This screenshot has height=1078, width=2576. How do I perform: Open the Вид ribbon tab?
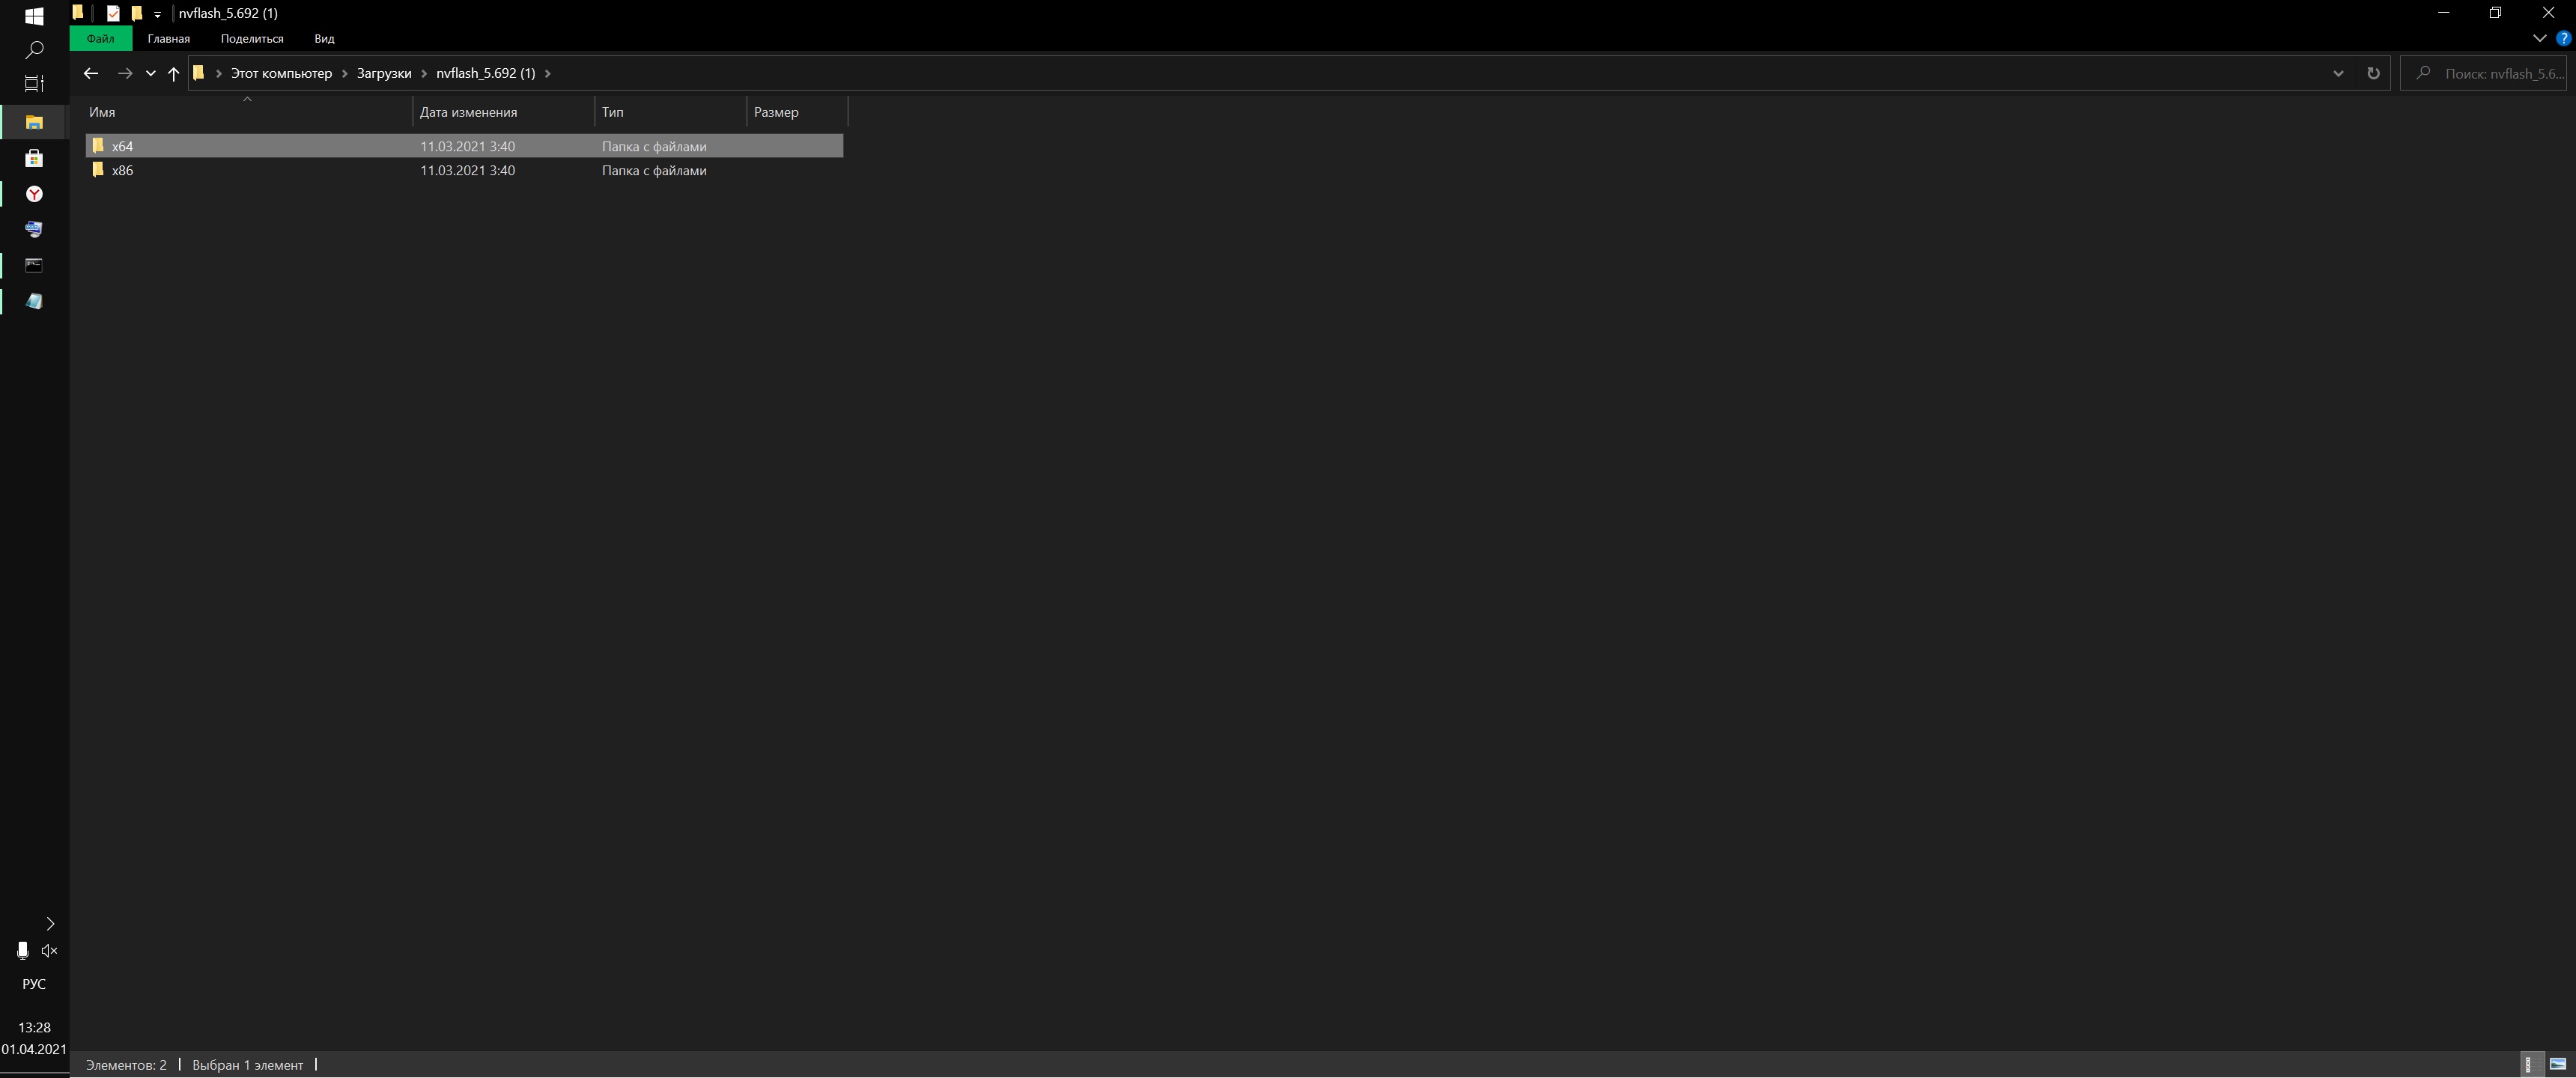click(x=324, y=39)
